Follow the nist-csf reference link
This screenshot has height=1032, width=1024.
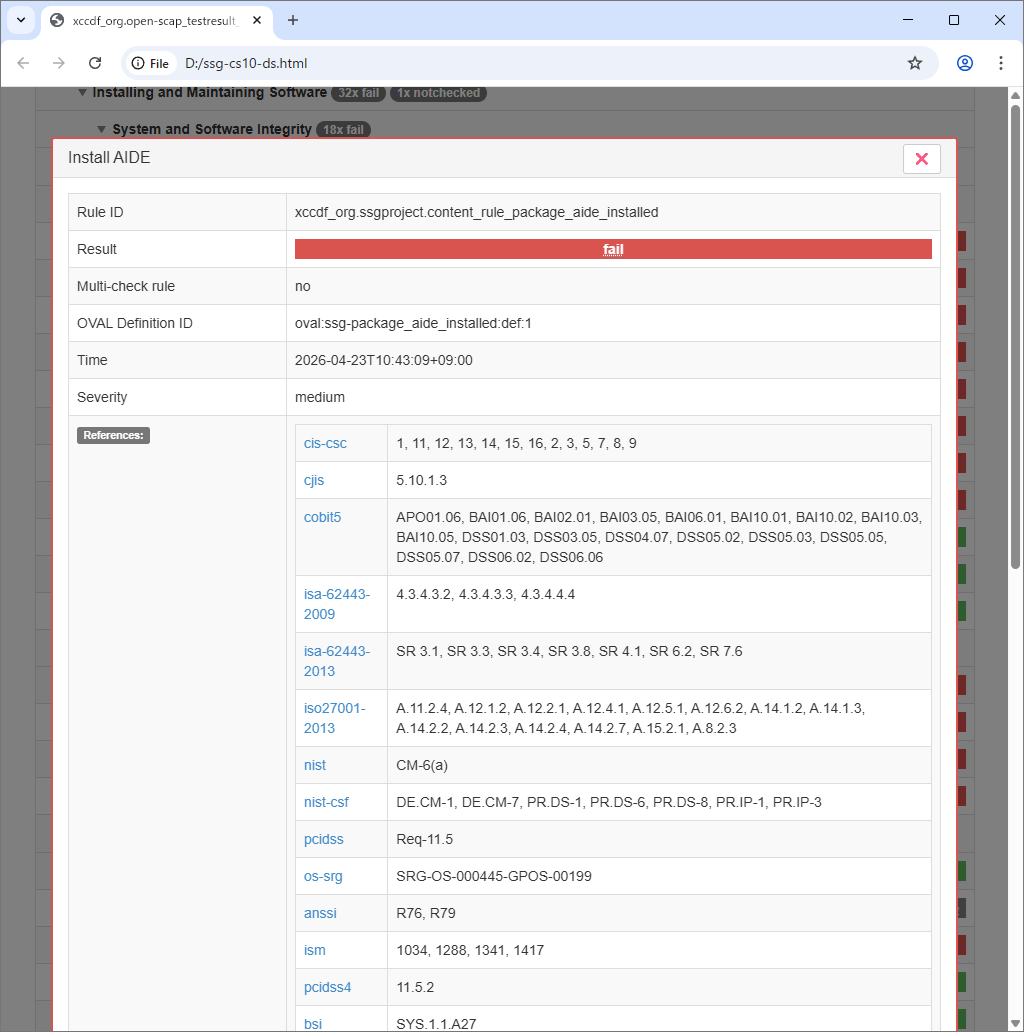pos(326,802)
